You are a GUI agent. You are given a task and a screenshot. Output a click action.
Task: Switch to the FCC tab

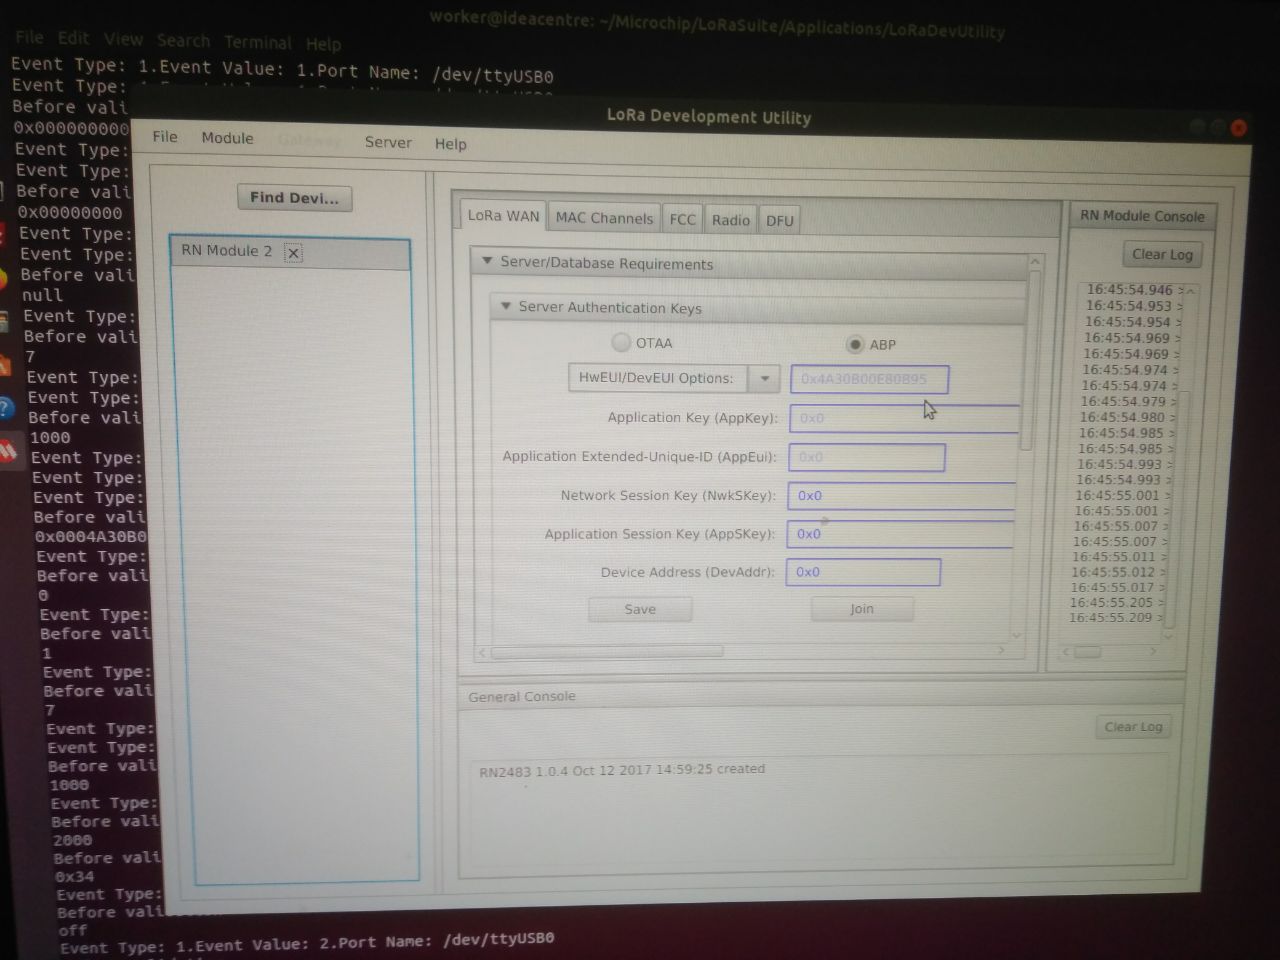[x=682, y=219]
